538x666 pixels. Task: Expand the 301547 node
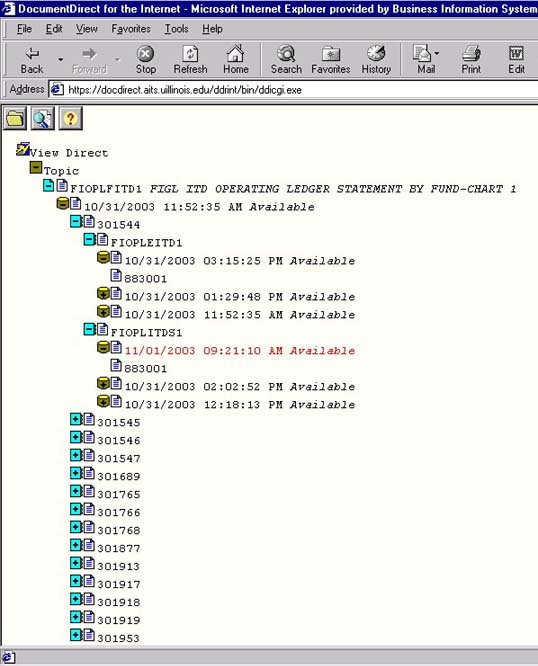pos(76,455)
